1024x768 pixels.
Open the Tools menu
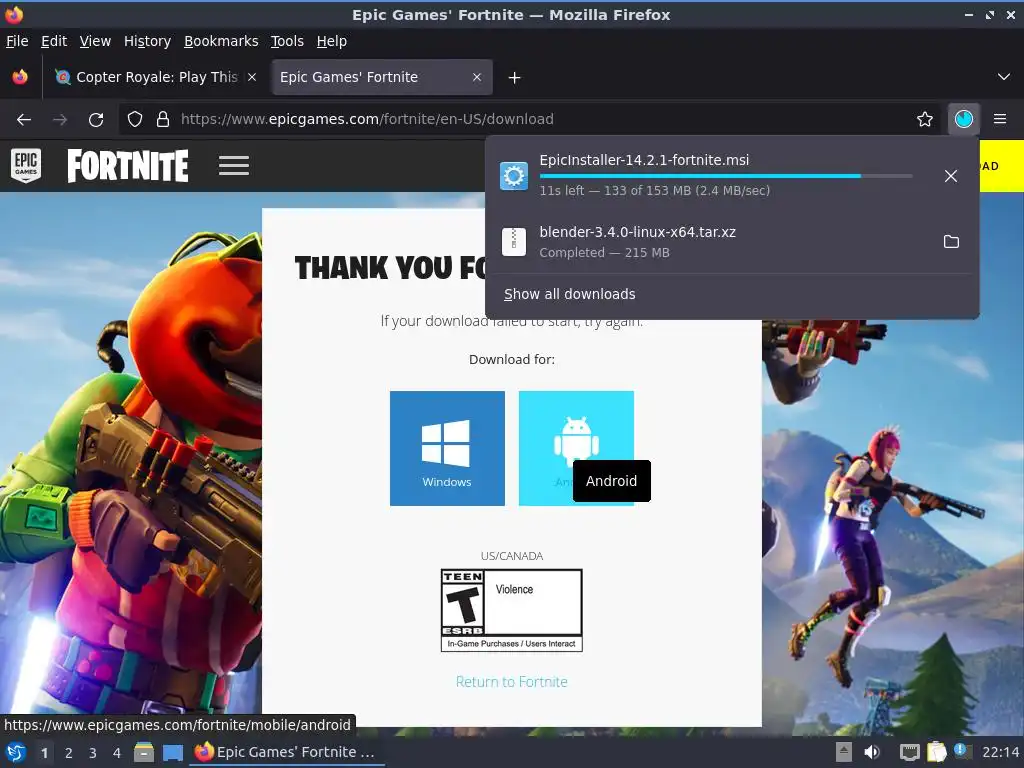[287, 41]
